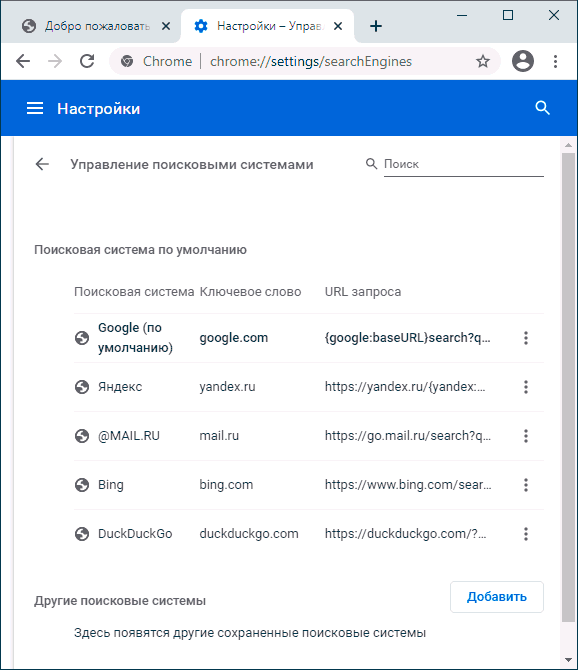Focus the Поиск input field
The height and width of the screenshot is (670, 578).
pyautogui.click(x=464, y=164)
